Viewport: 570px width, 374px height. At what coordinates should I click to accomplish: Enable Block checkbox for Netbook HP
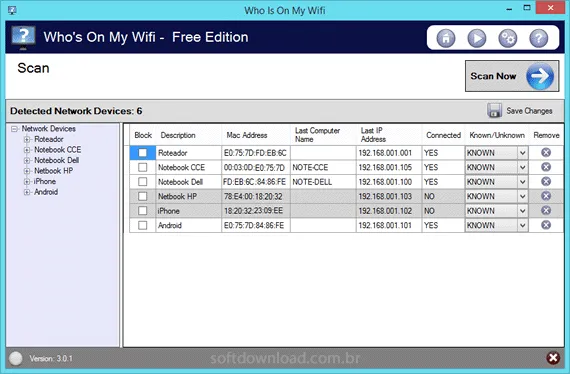tap(142, 196)
